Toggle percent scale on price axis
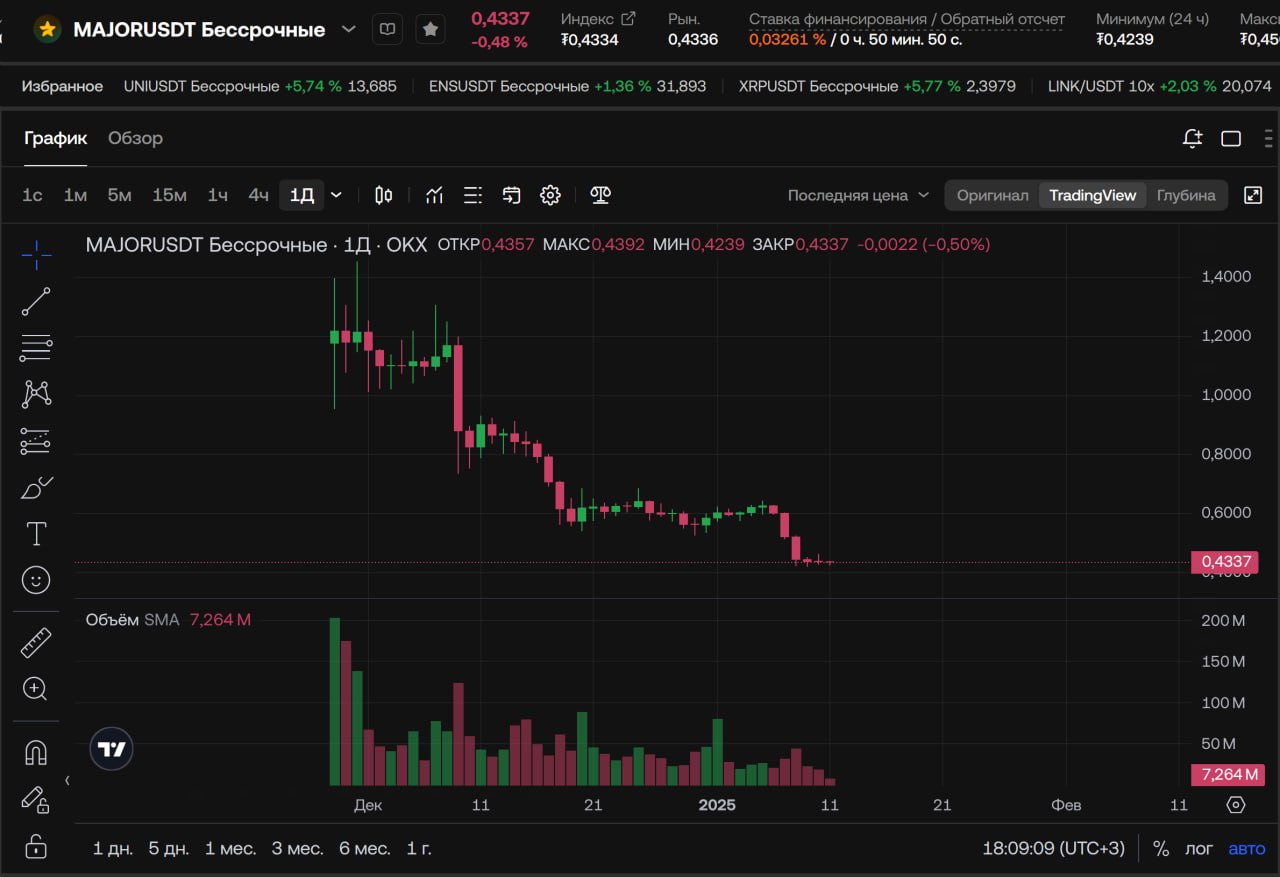This screenshot has height=877, width=1280. tap(1161, 848)
